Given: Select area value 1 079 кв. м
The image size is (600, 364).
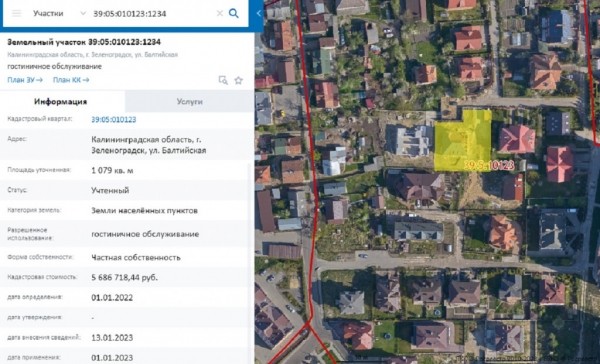Looking at the screenshot, I should coord(112,170).
